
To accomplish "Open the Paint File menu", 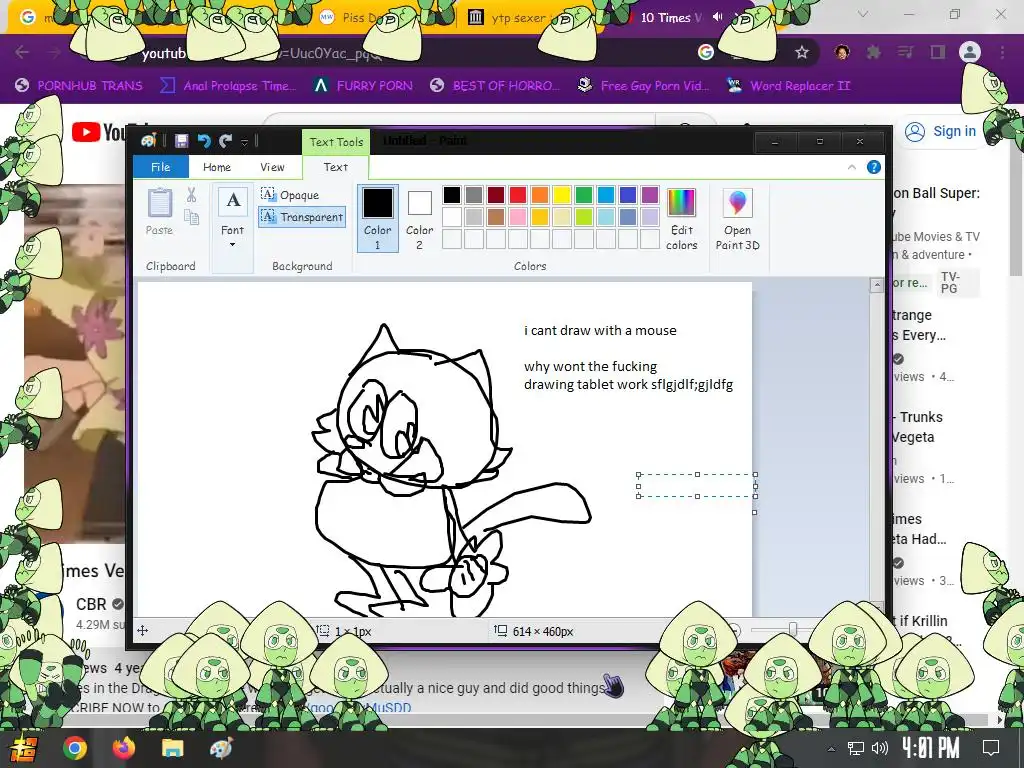I will tap(161, 167).
